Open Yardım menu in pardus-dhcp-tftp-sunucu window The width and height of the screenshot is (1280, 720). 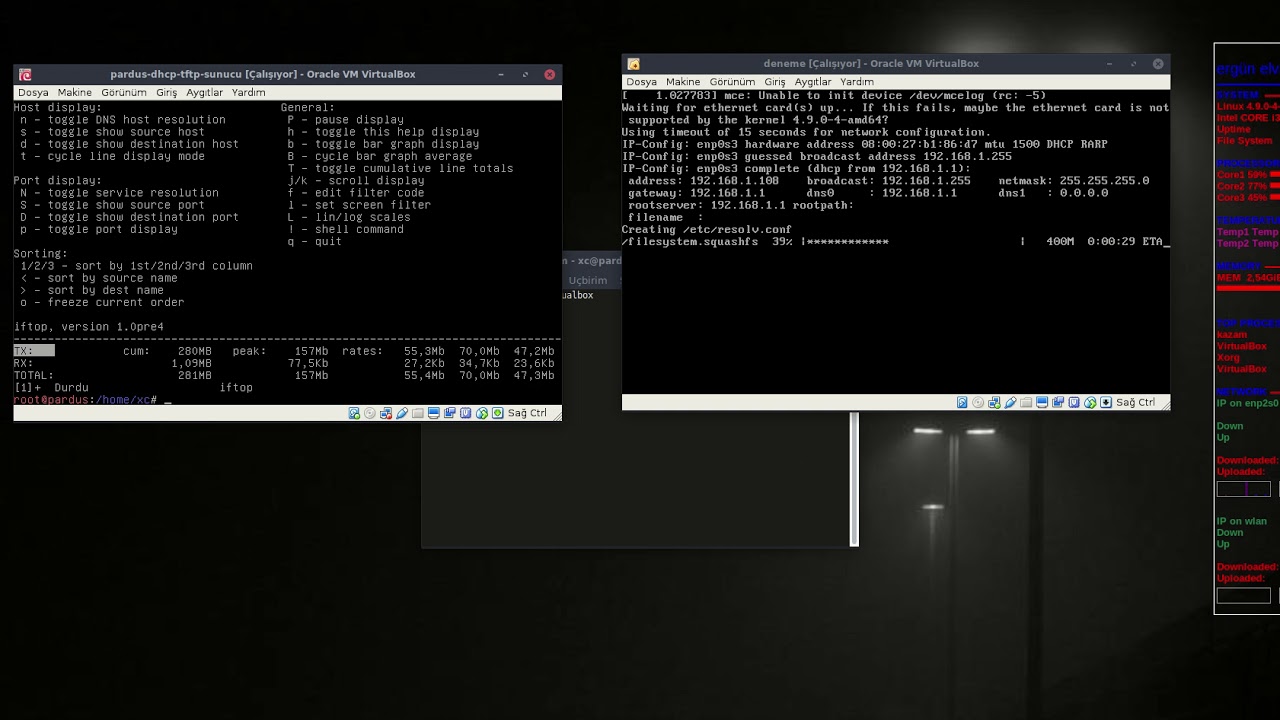pos(248,92)
